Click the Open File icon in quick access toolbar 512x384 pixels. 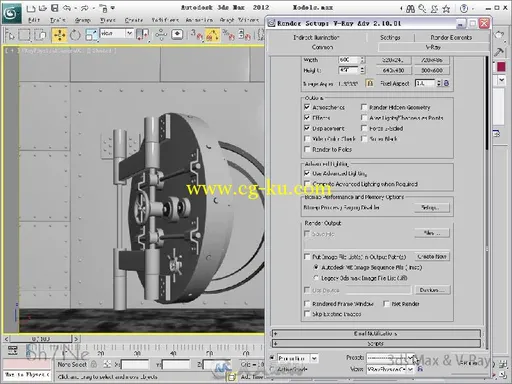[43, 8]
